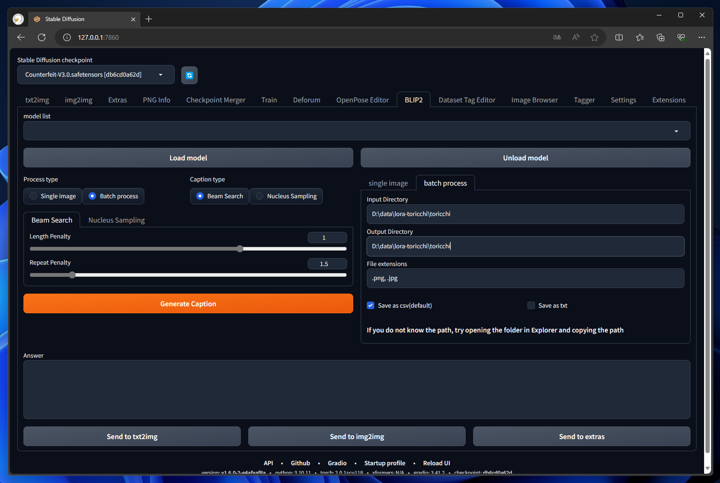Image resolution: width=720 pixels, height=483 pixels.
Task: Select Beam Search caption type radio
Action: pos(219,196)
